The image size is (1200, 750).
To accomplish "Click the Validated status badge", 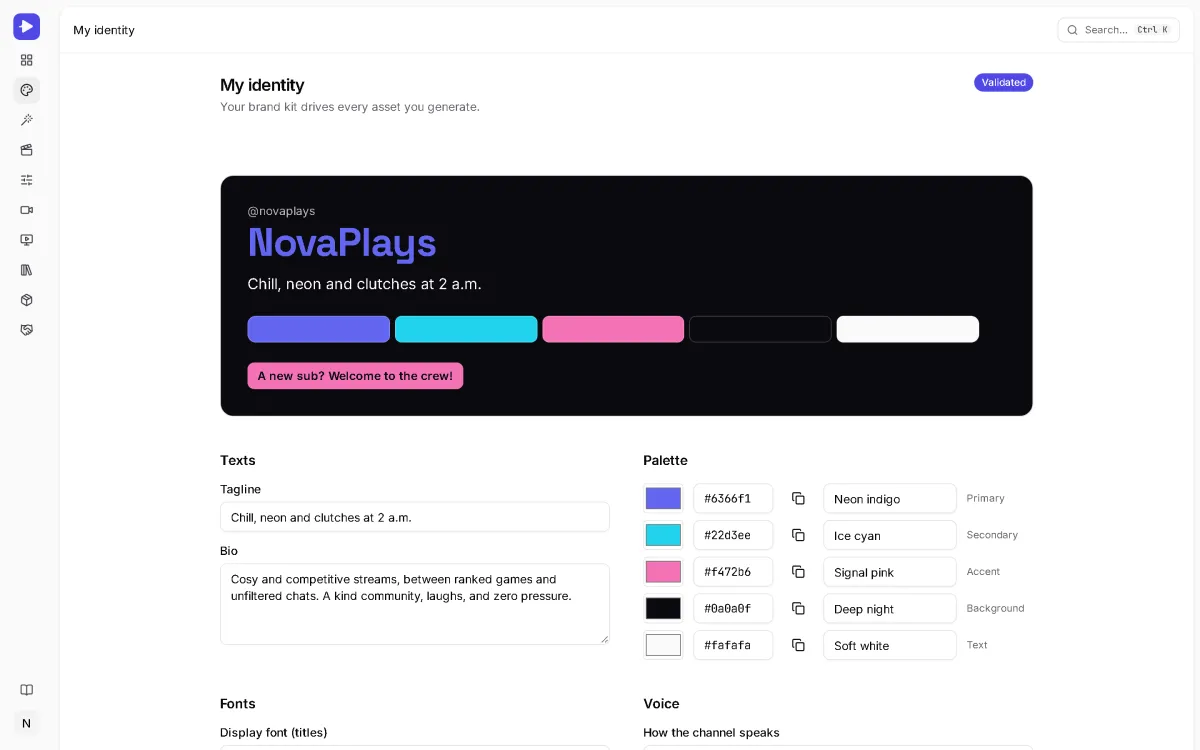I will (x=1003, y=82).
